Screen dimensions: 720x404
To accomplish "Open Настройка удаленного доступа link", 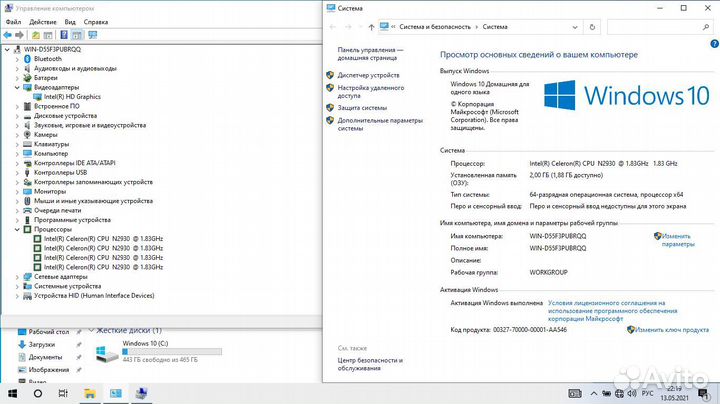I will tap(371, 91).
